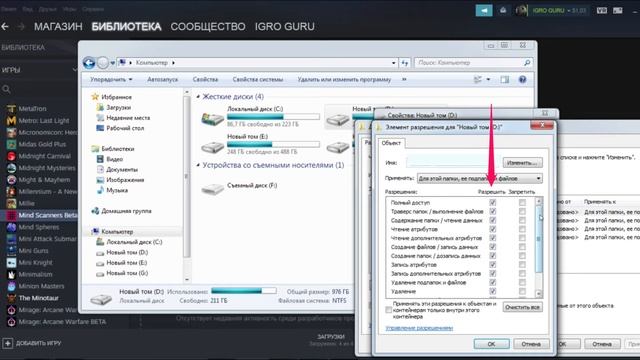Viewport: 640px width, 360px height.
Task: Click the Steam forward arrow
Action: tap(21, 27)
